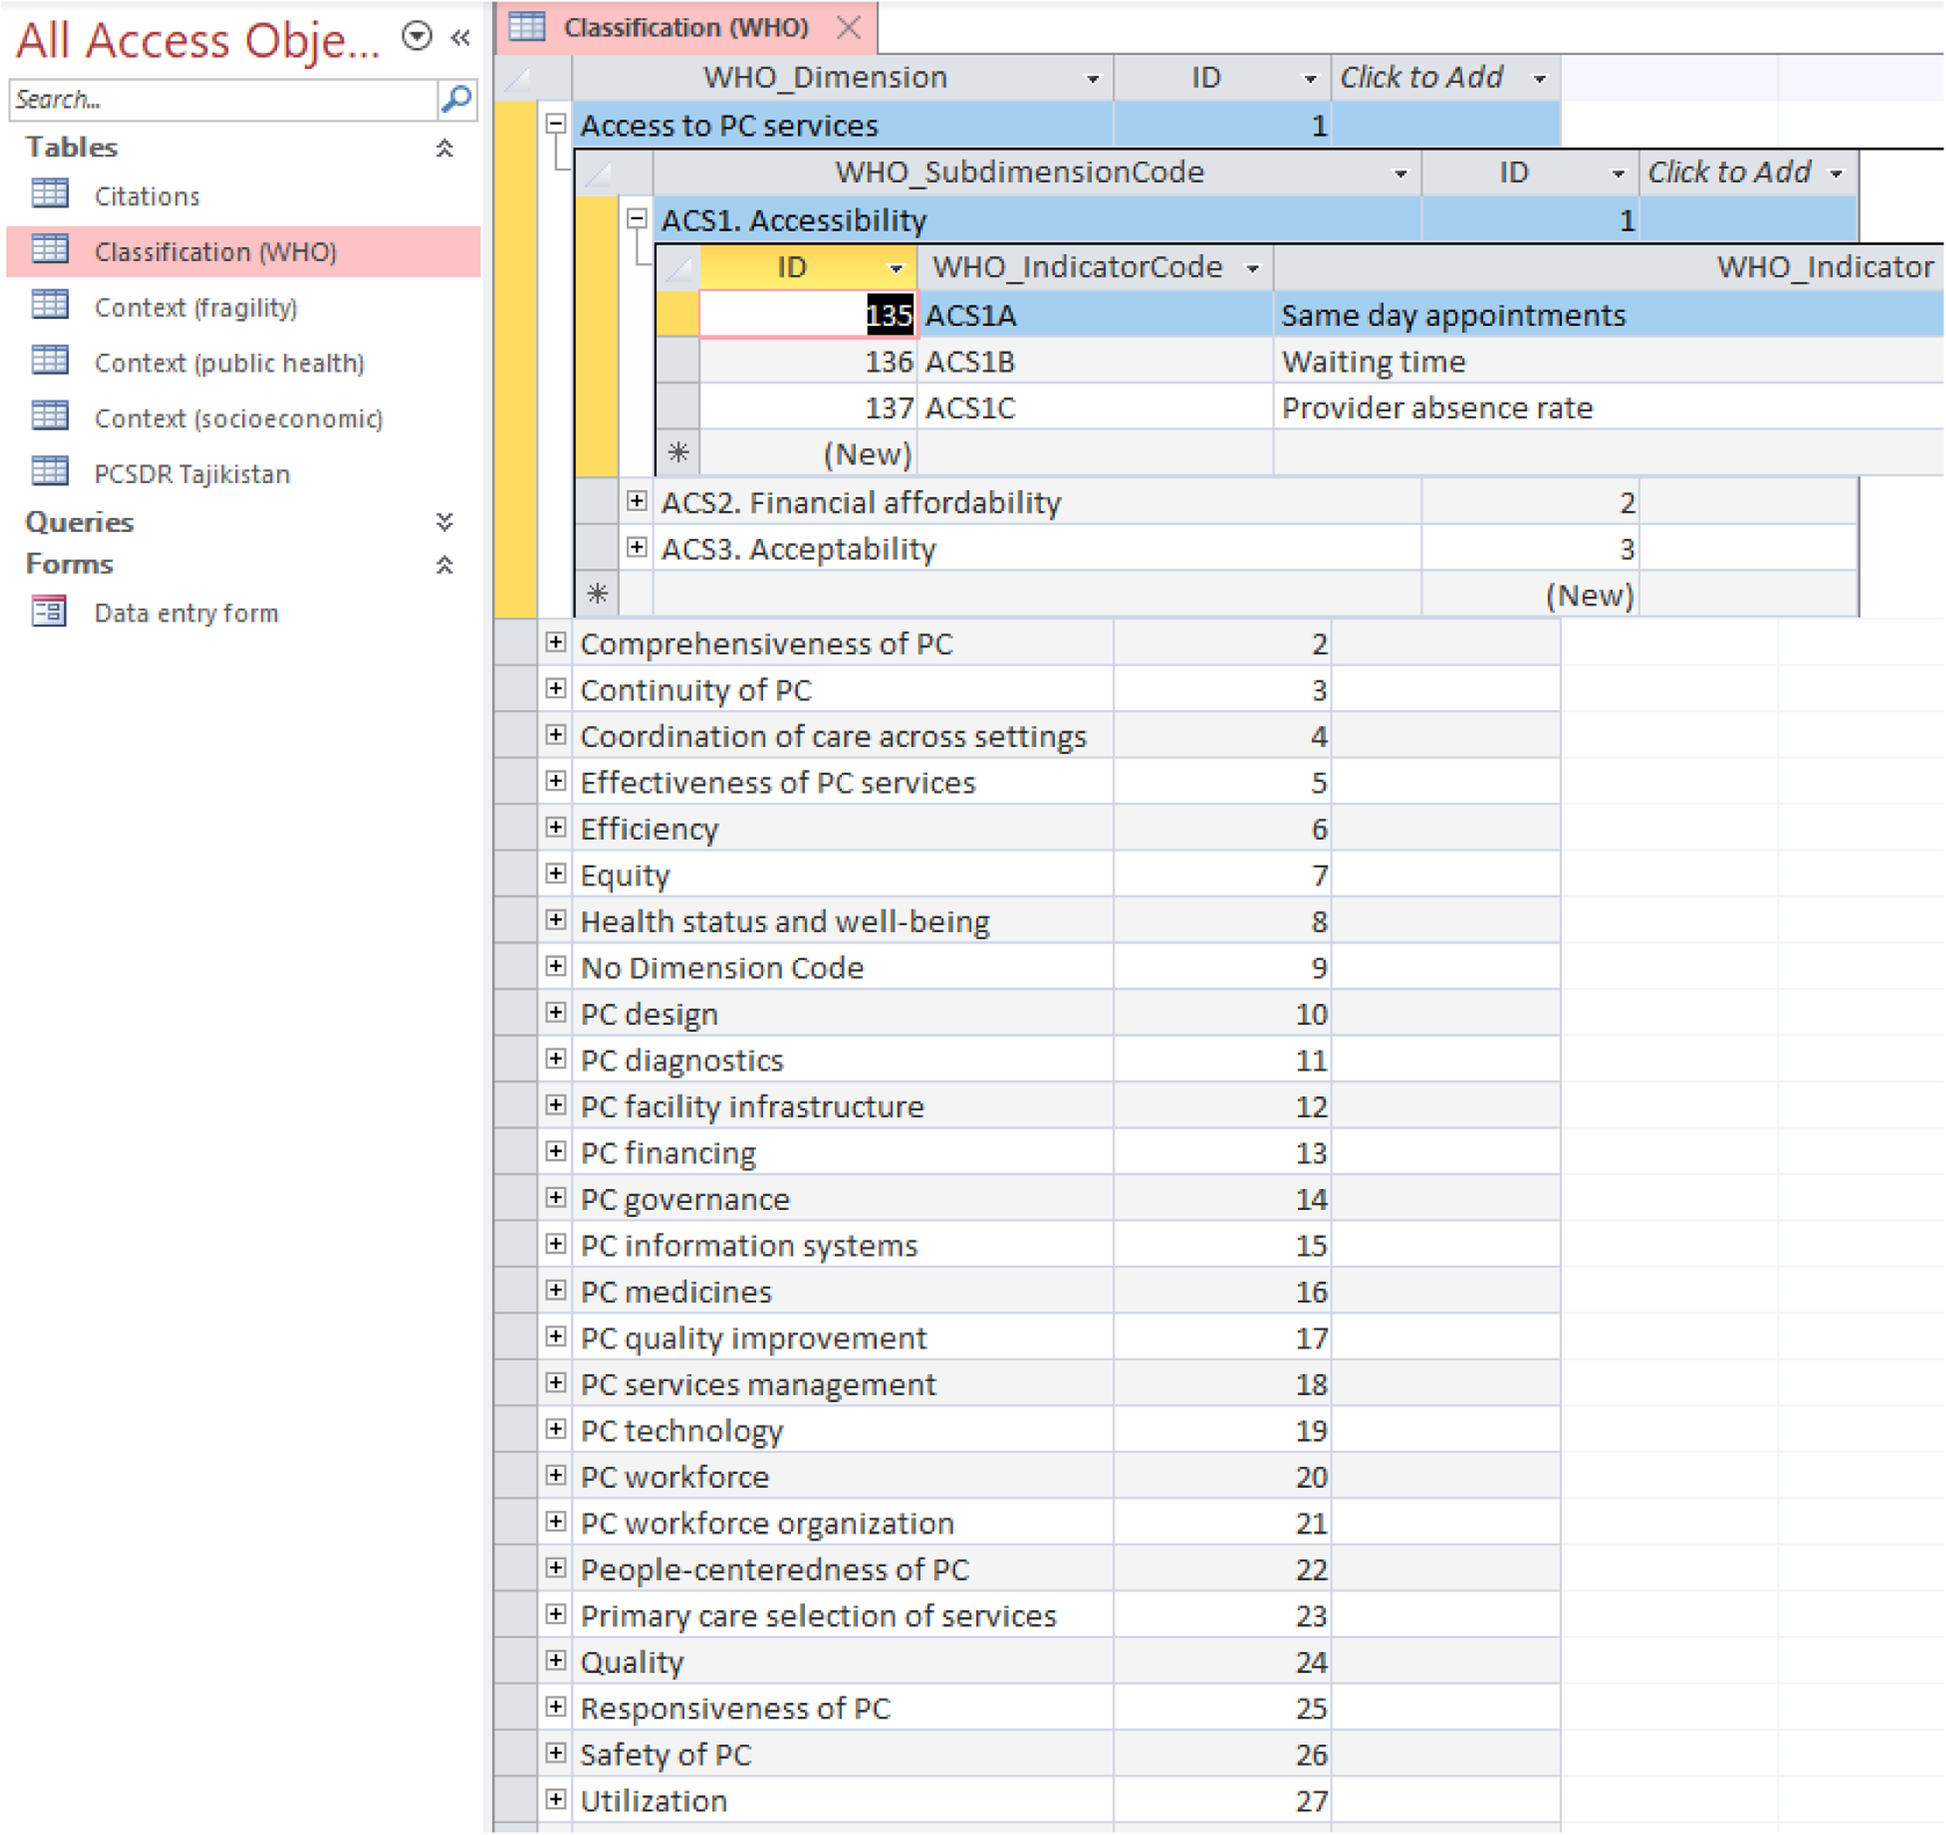Image resolution: width=1946 pixels, height=1835 pixels.
Task: Click the select-all corner of the indicator subdatasheet
Action: pos(678,267)
